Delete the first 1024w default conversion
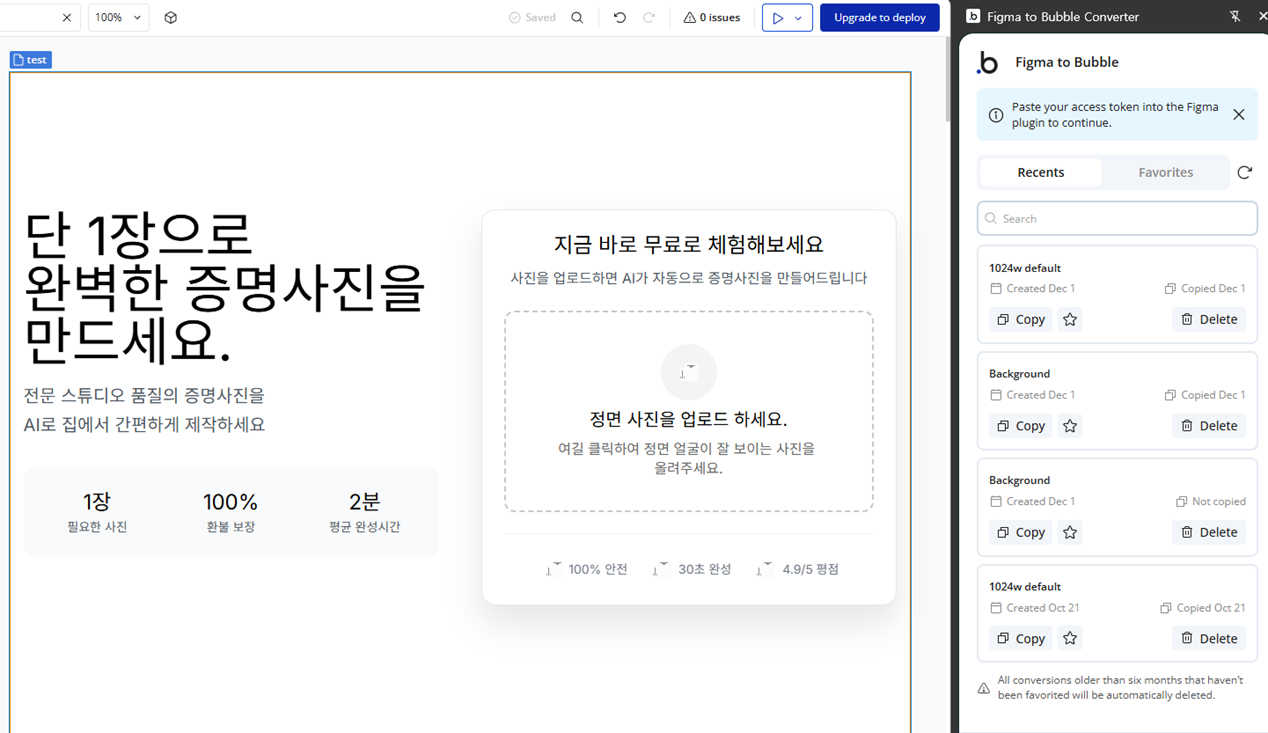This screenshot has height=733, width=1268. coord(1208,320)
